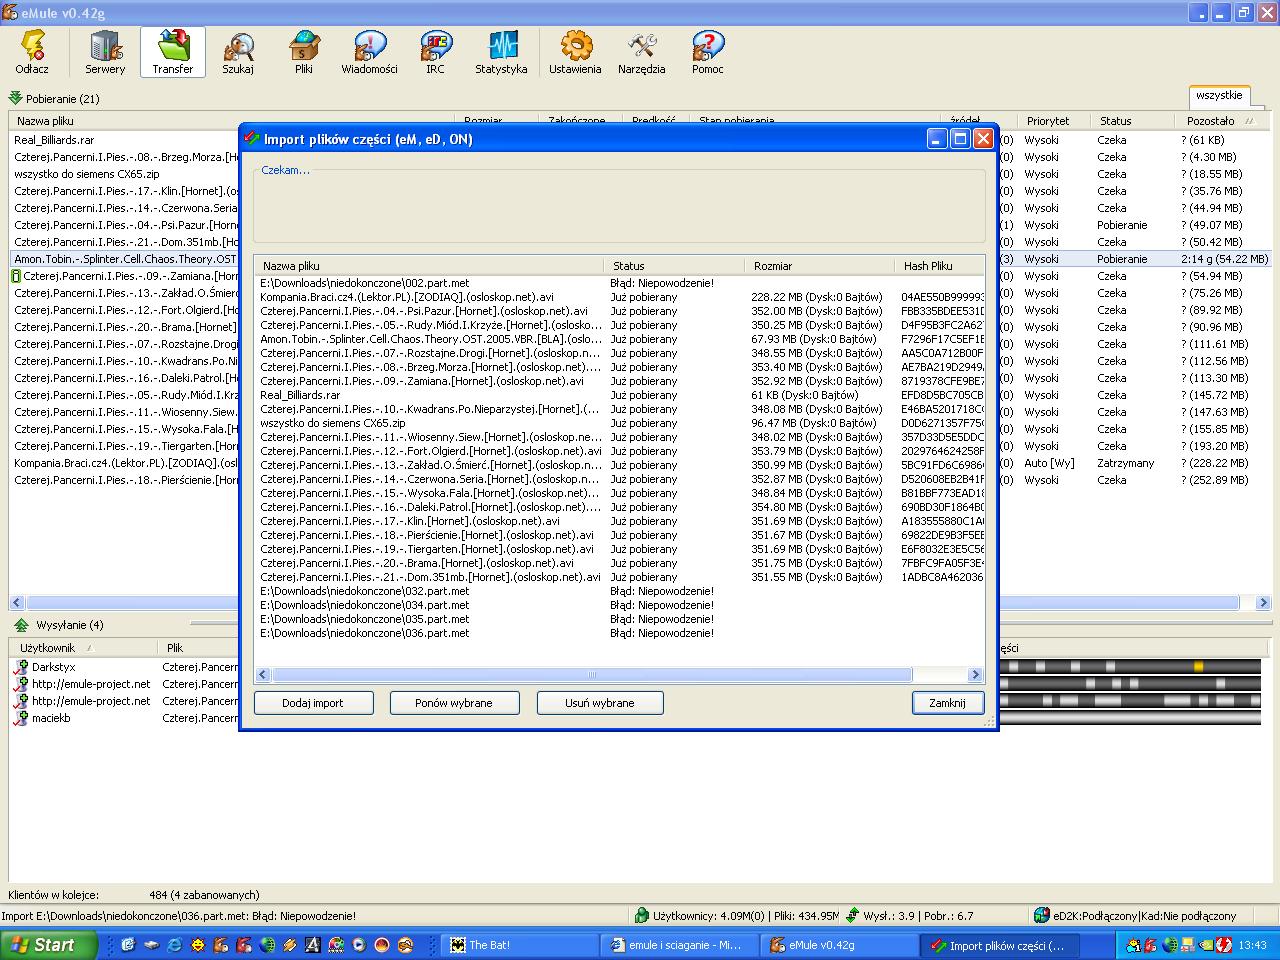Click the Odłącz disconnect toolbar icon

point(32,52)
